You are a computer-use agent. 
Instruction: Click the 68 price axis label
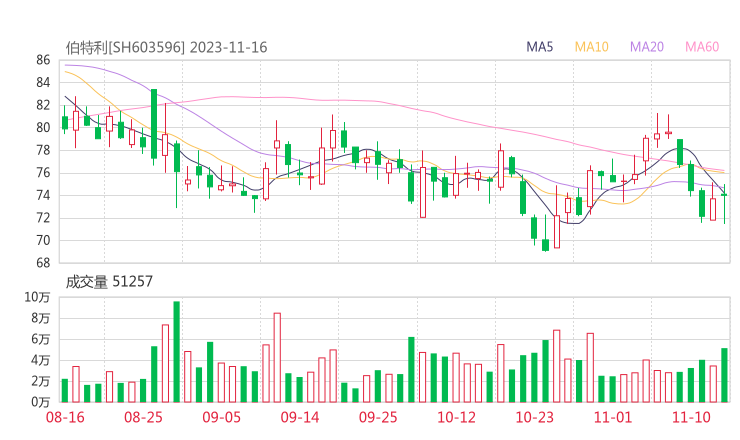(x=43, y=263)
